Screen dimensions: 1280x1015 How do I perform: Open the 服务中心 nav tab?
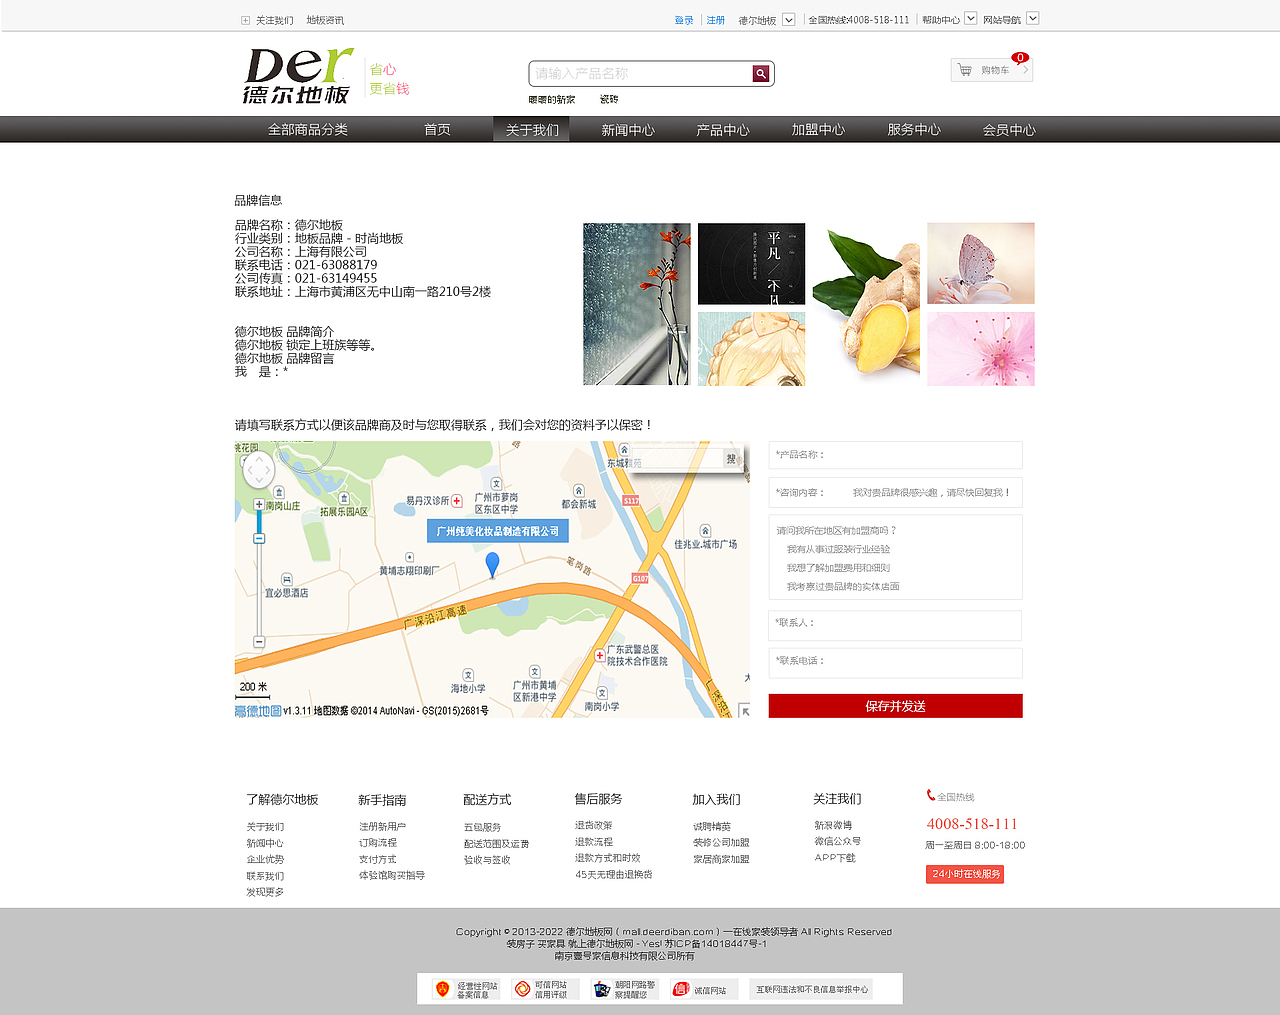click(x=914, y=130)
